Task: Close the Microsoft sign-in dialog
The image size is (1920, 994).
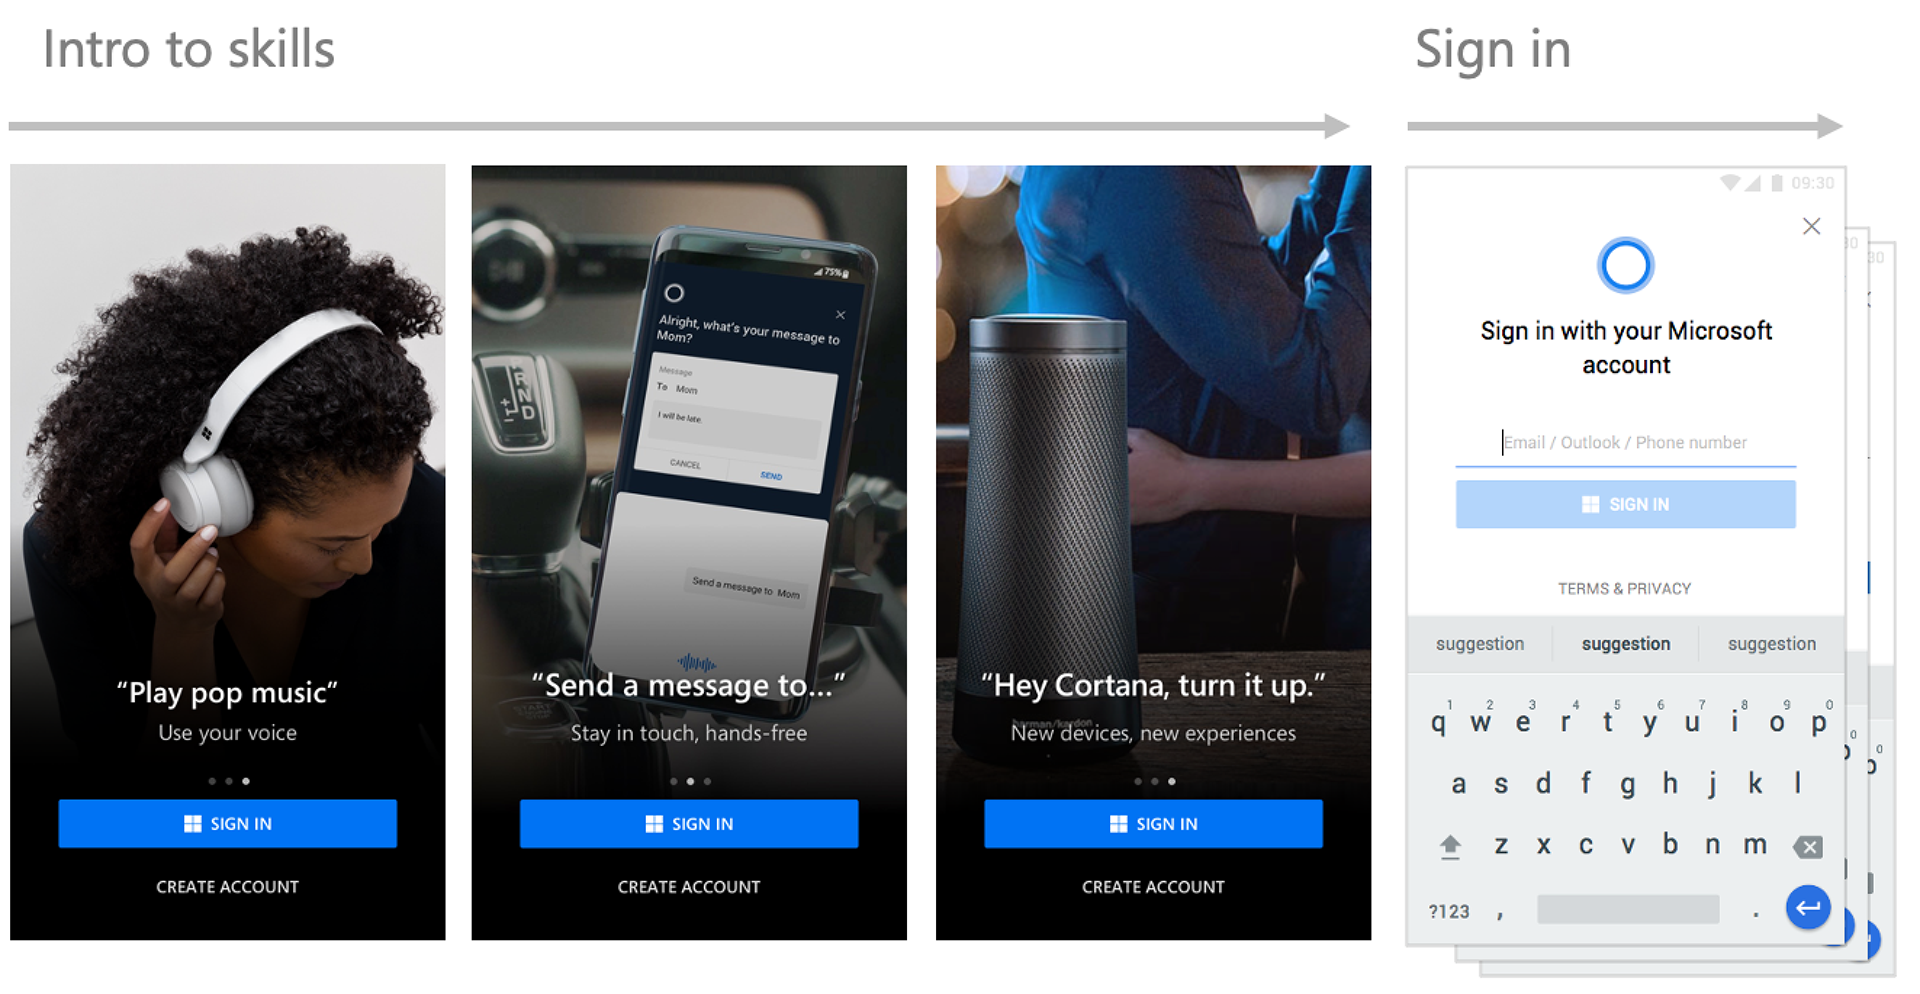Action: [1811, 226]
